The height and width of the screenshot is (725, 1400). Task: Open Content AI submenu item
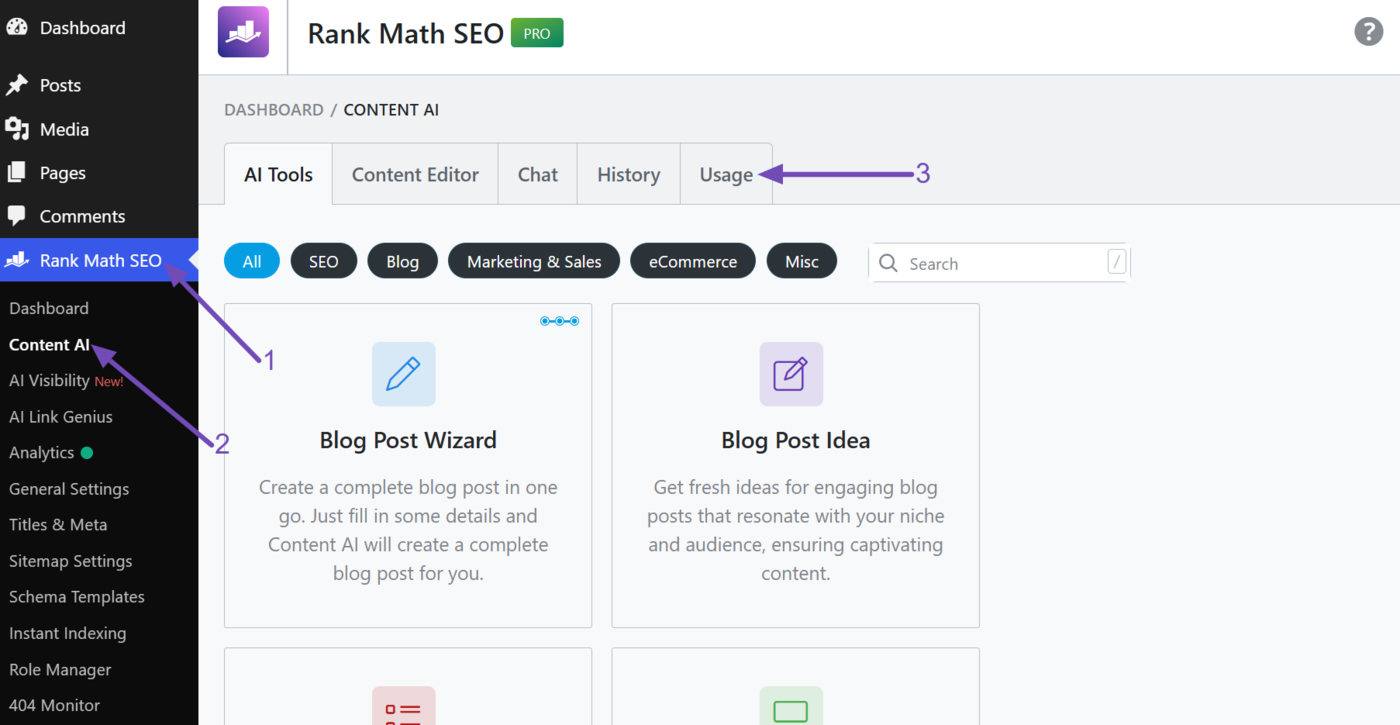point(49,345)
